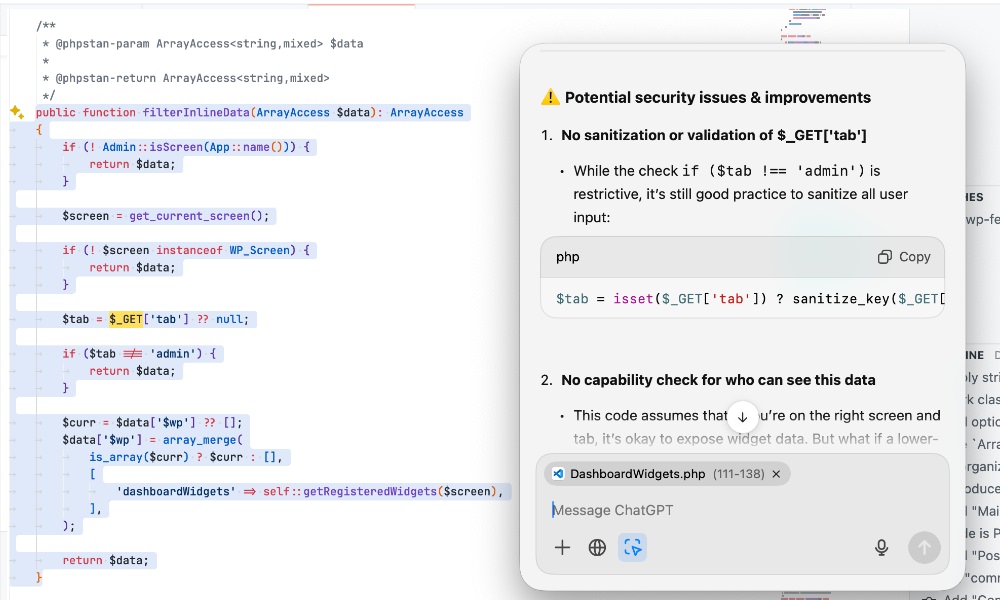1000x600 pixels.
Task: Click the highlighted $_GET in the editor
Action: point(126,319)
